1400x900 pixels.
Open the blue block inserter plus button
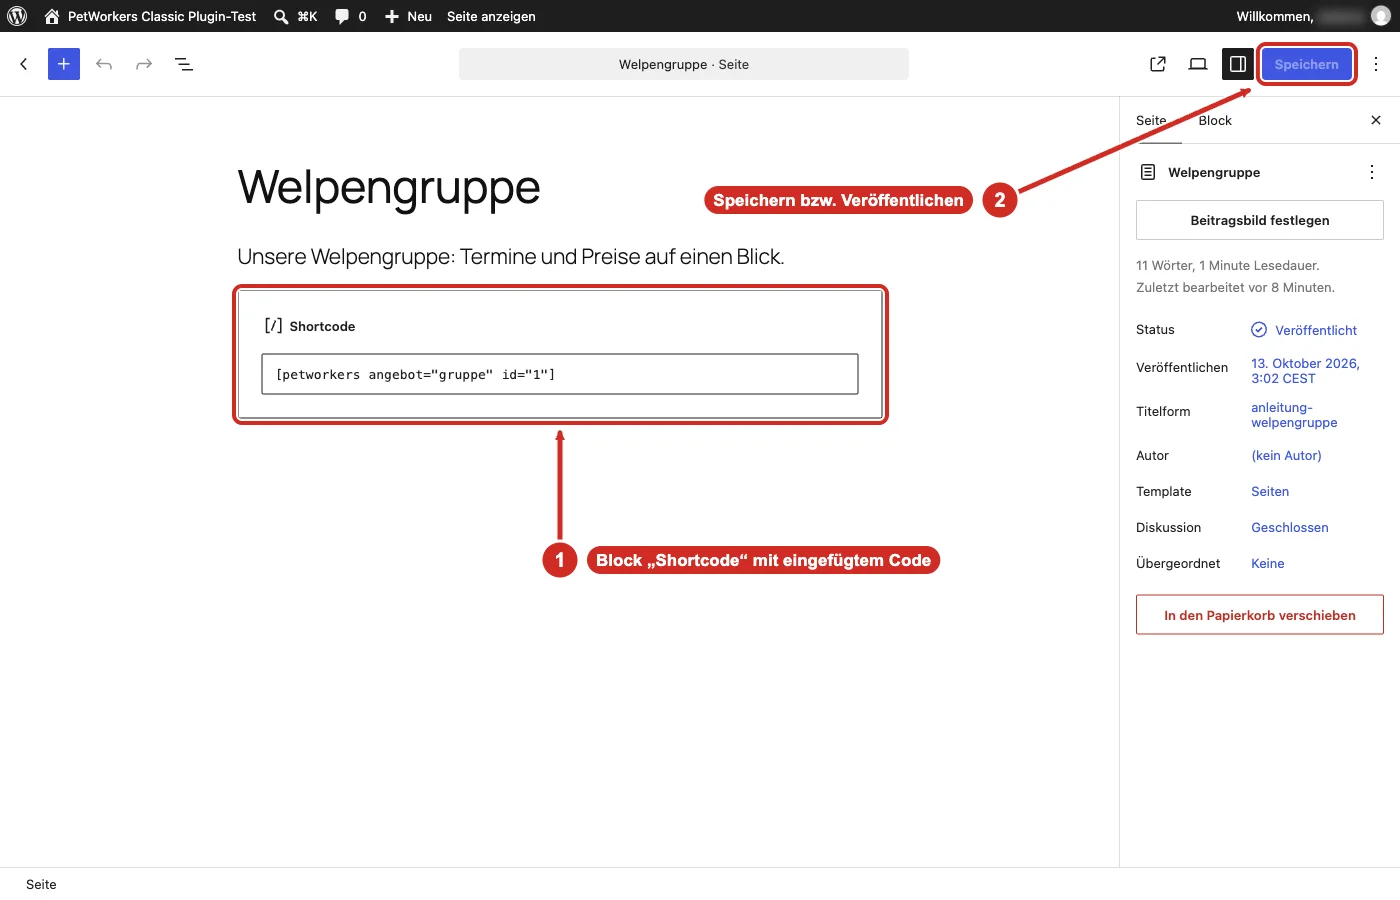[x=64, y=64]
